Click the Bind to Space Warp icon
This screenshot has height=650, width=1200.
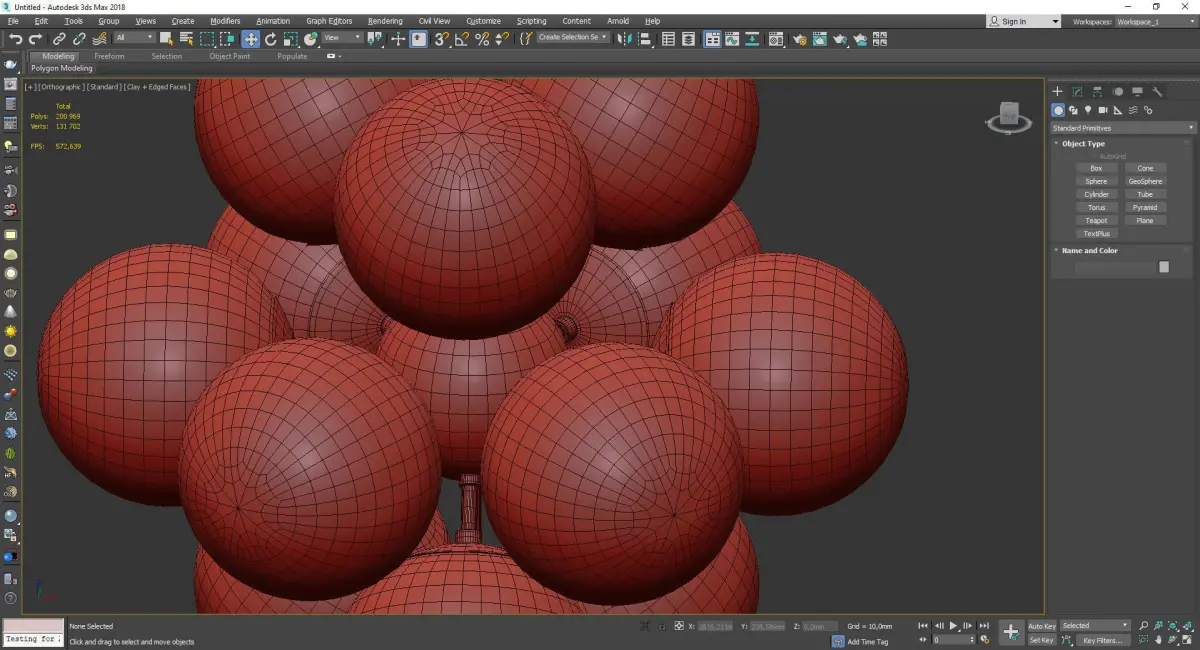tap(100, 39)
